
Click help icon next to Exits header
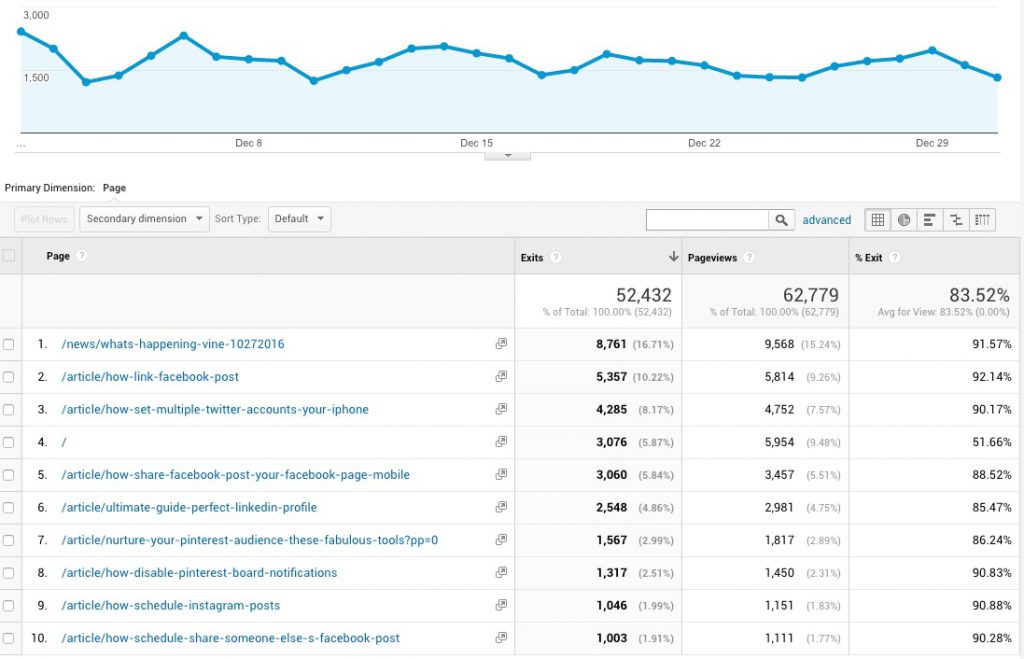tap(556, 257)
